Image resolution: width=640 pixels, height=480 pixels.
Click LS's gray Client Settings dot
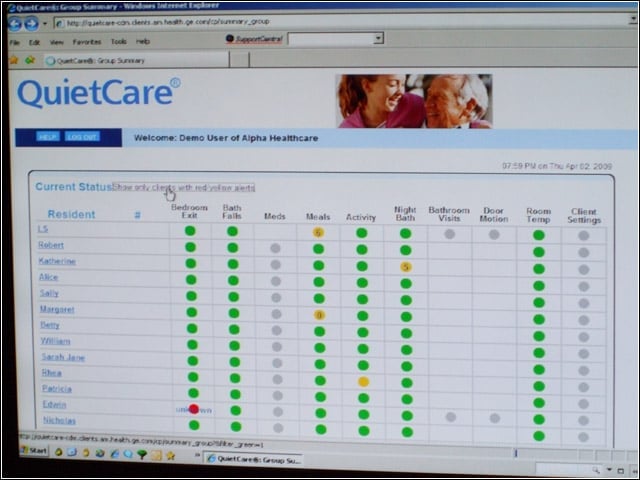(584, 236)
